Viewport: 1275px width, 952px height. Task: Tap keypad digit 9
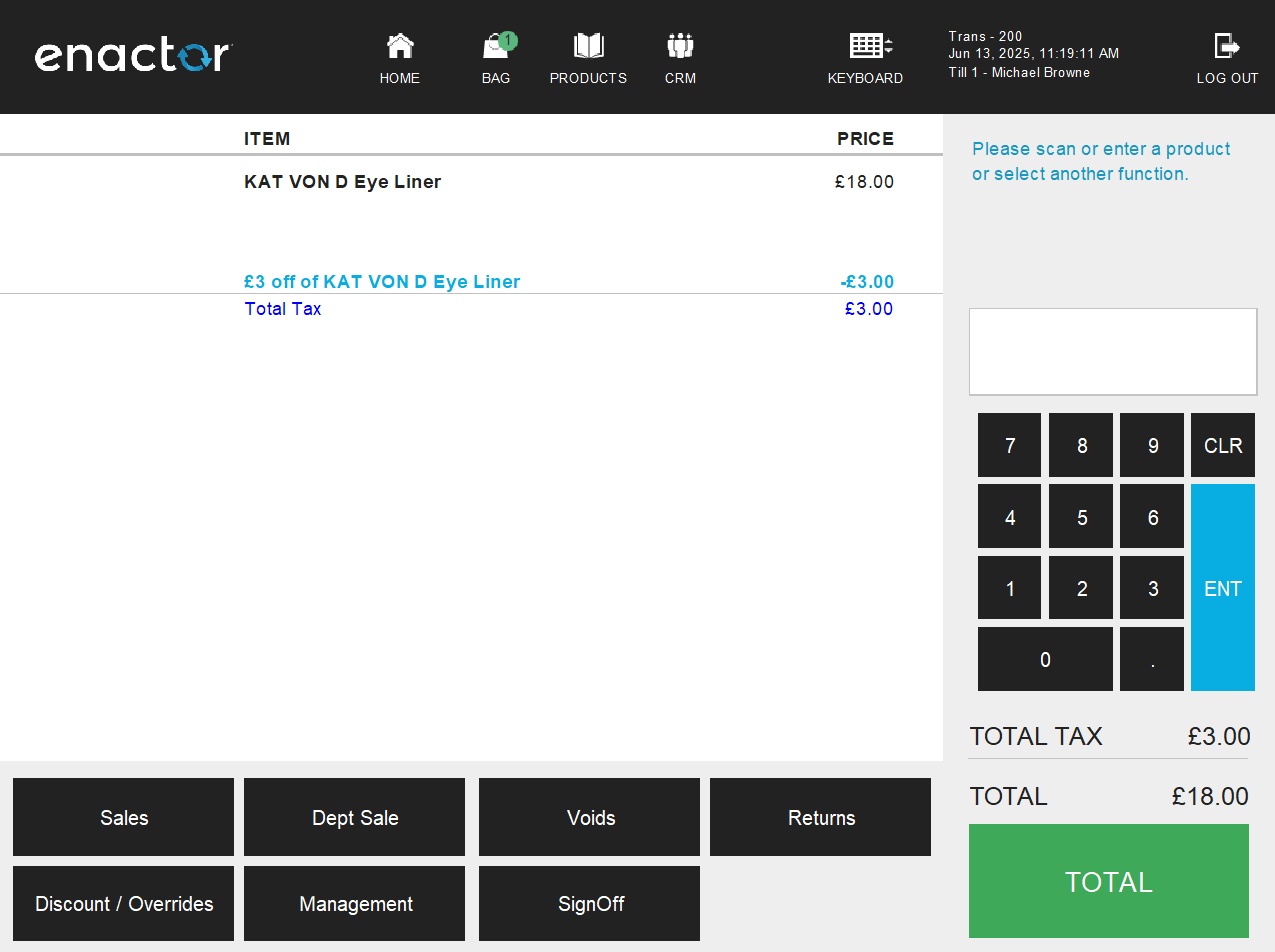click(x=1152, y=445)
